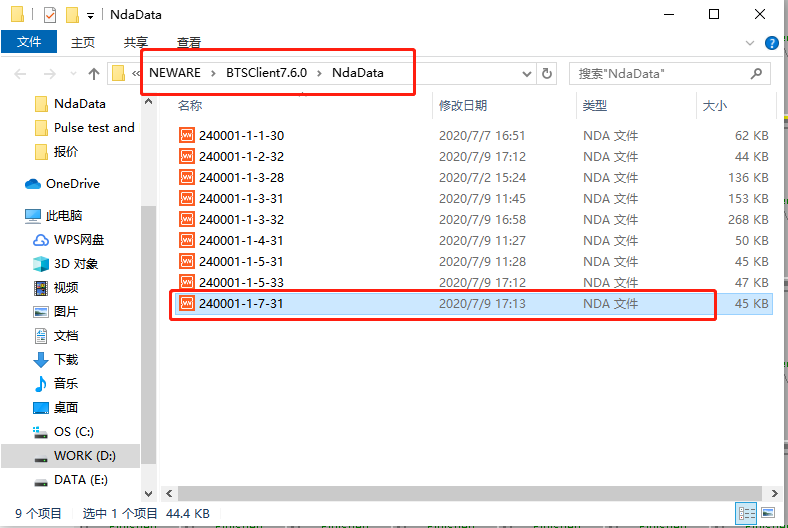Click horizontal scrollbar right arrow

coord(774,493)
